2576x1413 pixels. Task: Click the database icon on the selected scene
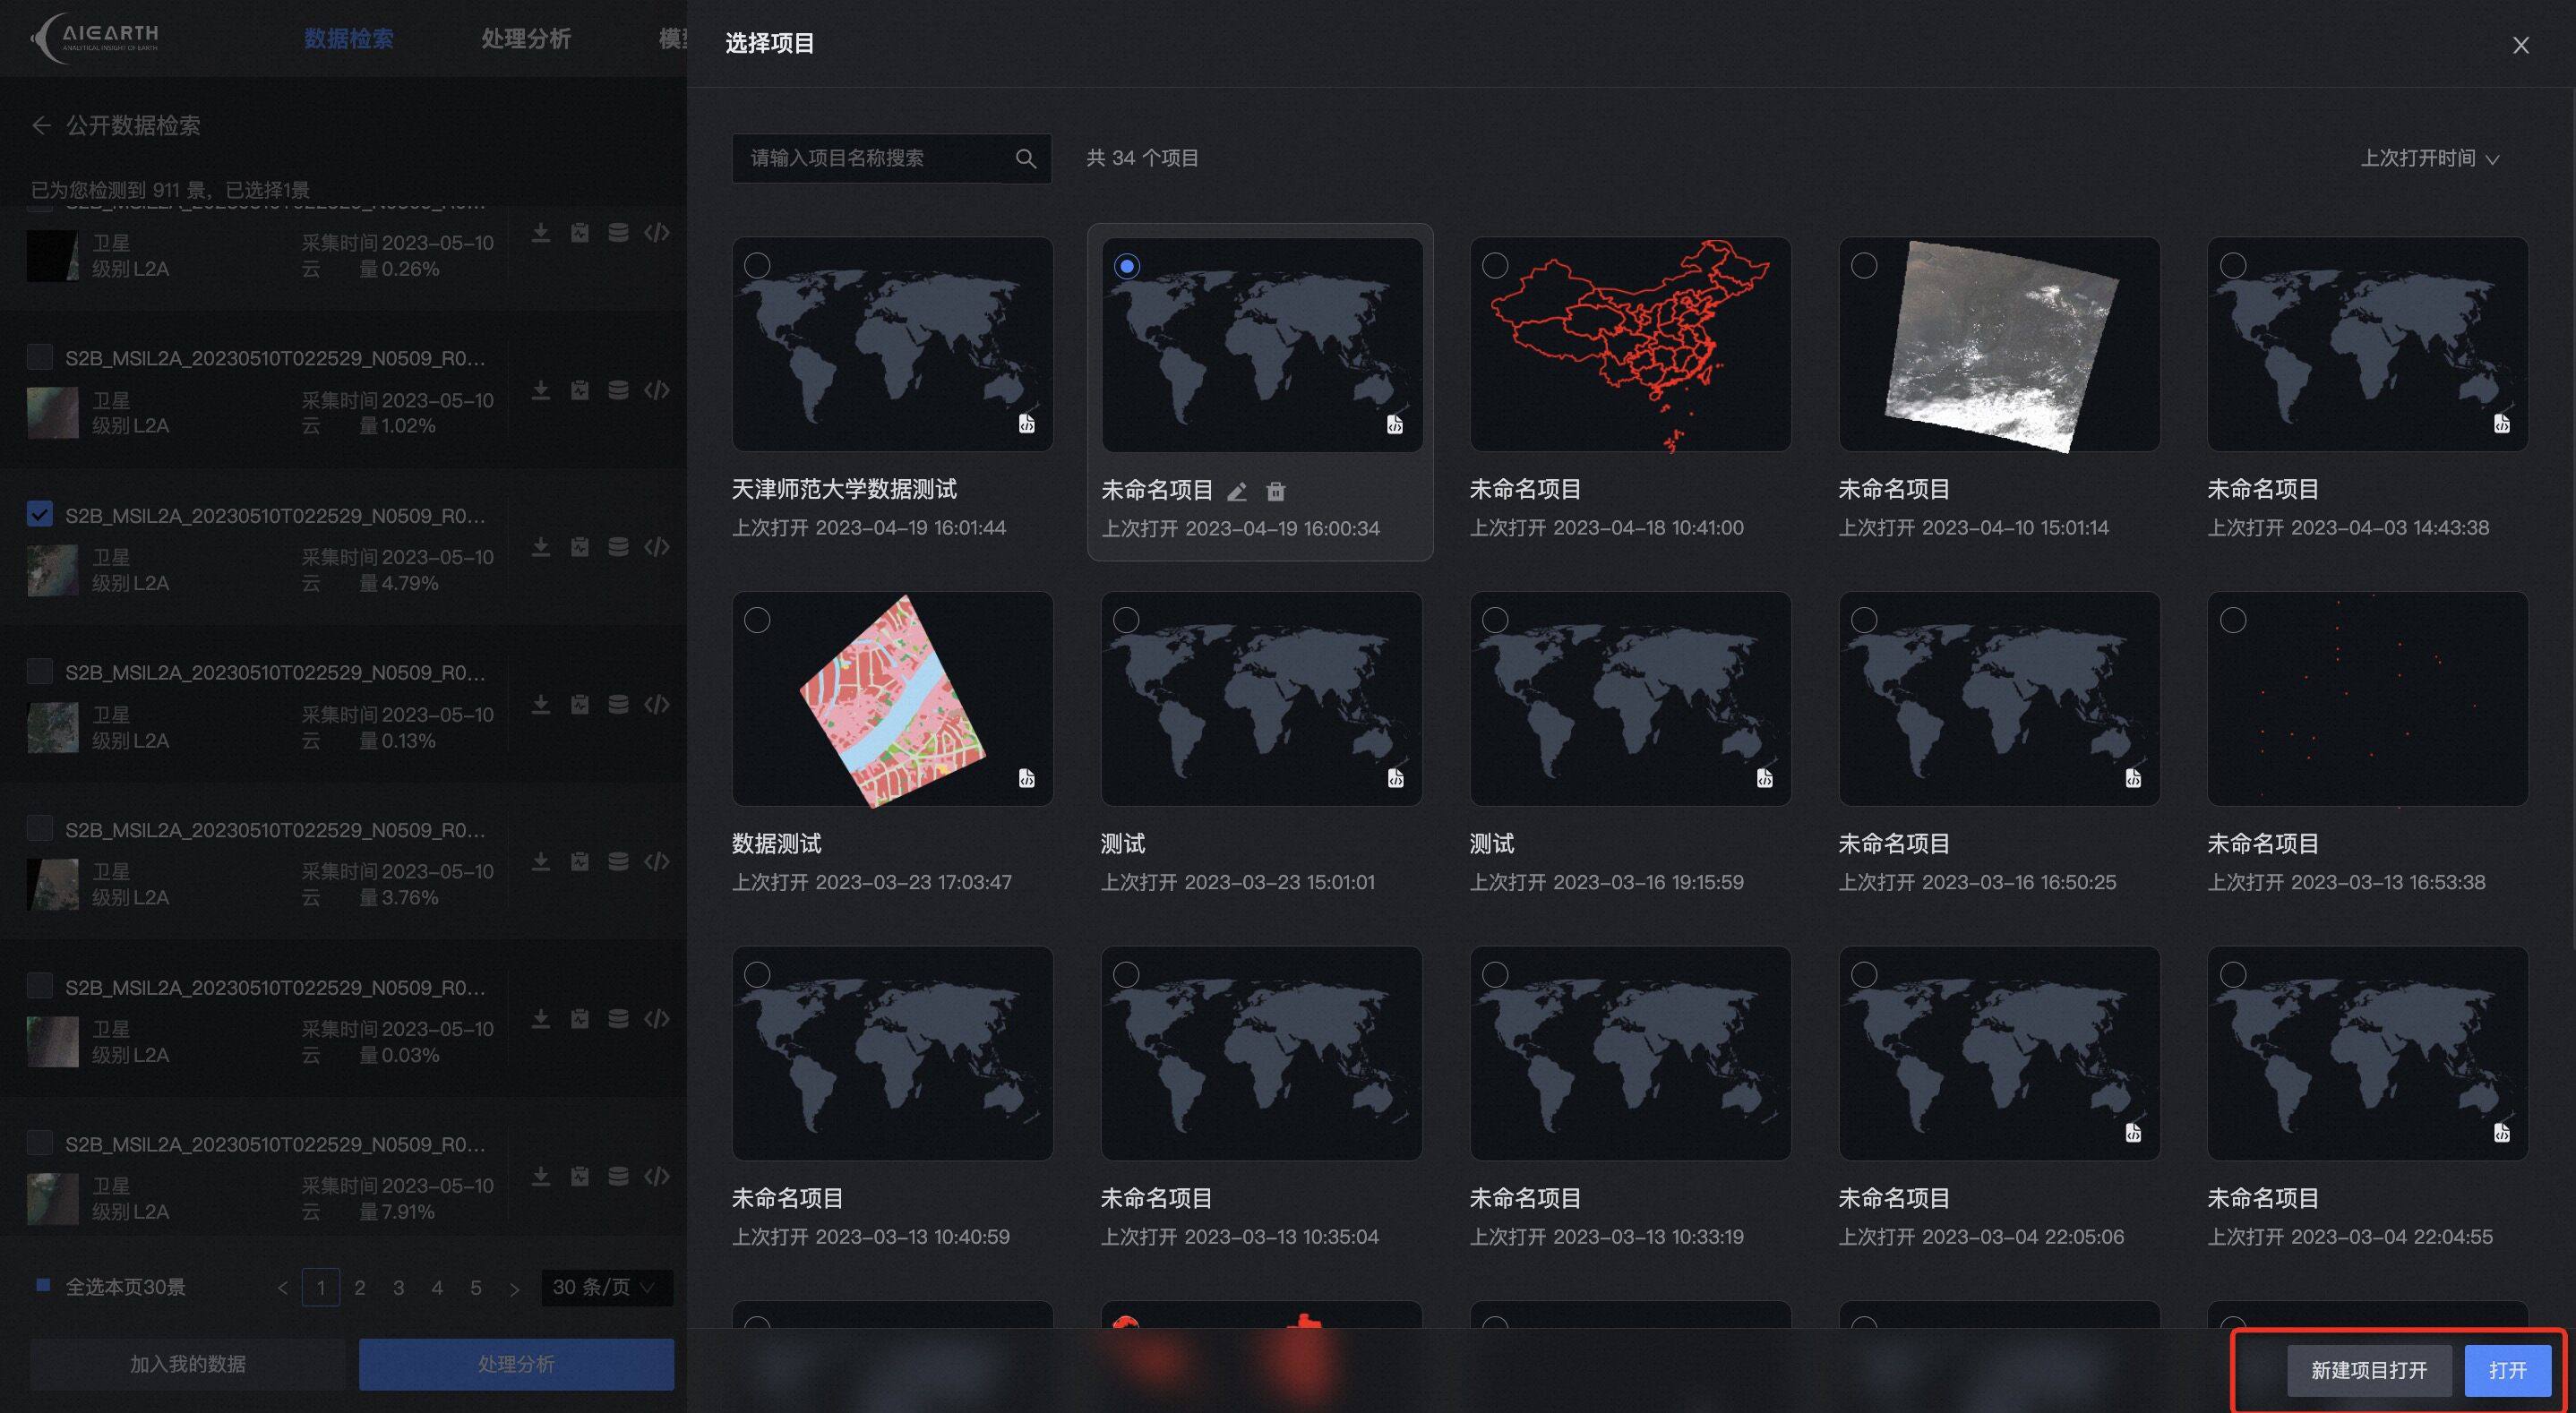pyautogui.click(x=617, y=546)
